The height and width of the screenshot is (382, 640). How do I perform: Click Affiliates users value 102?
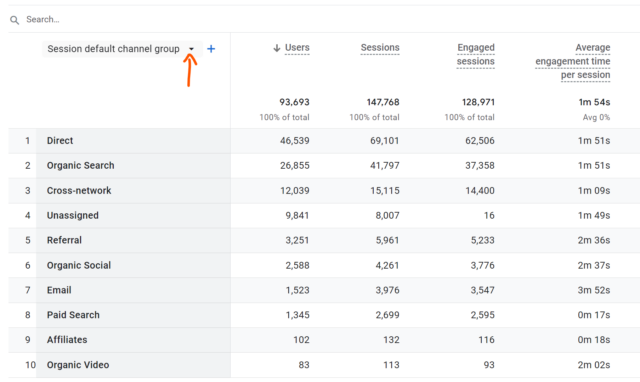tap(301, 340)
